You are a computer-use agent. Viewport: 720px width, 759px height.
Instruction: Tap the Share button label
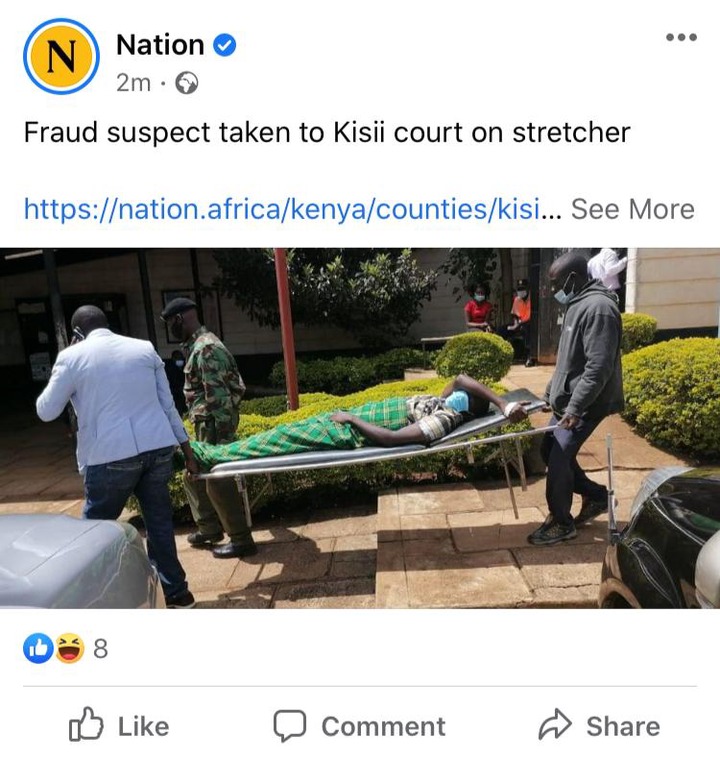point(623,727)
